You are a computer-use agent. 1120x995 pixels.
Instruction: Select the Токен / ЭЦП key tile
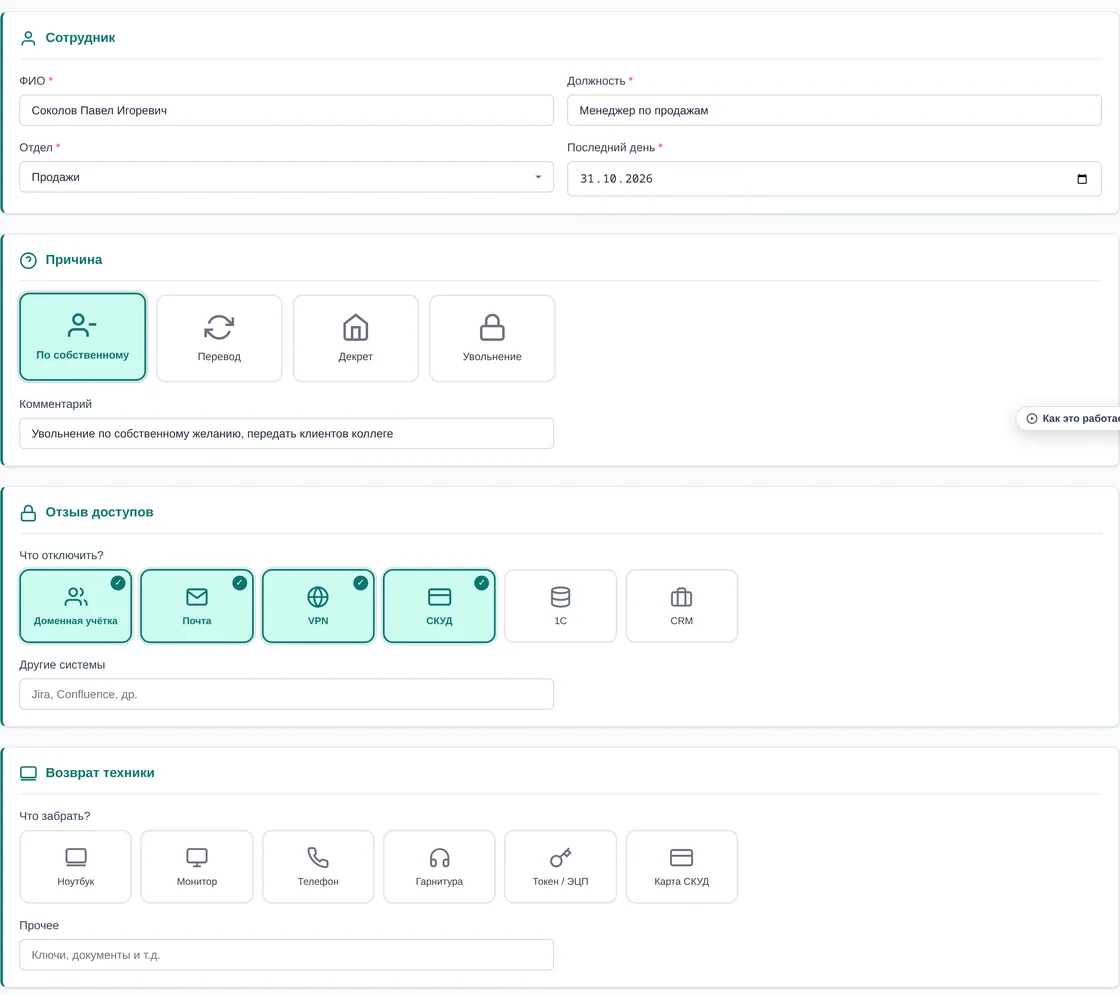[560, 866]
